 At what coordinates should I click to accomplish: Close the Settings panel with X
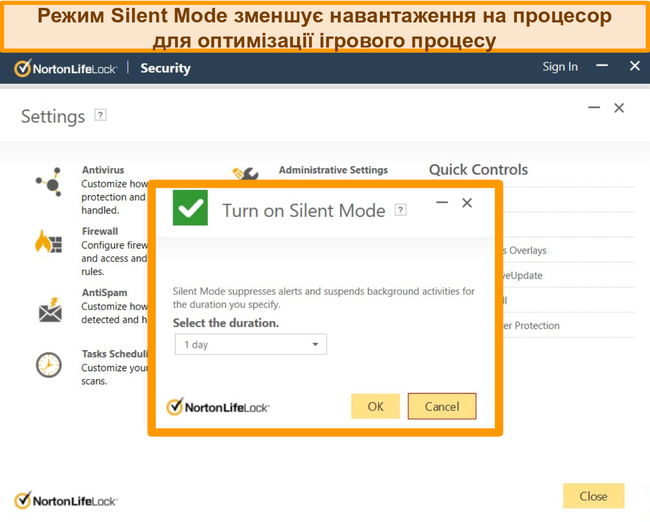point(619,108)
